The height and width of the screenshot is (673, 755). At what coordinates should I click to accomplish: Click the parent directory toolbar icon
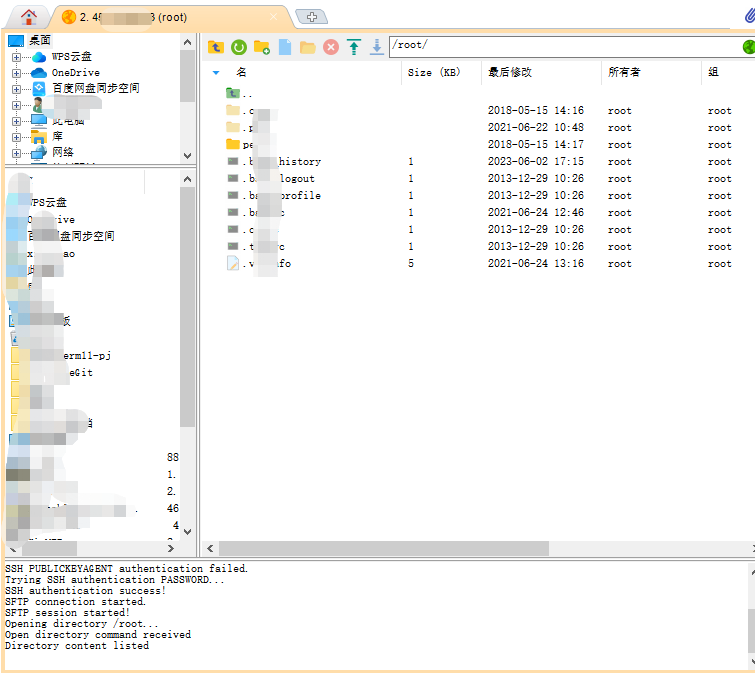point(216,47)
